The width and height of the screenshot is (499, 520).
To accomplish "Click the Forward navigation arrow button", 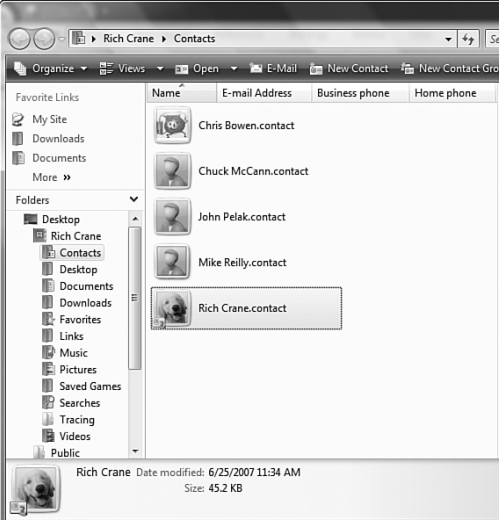I will click(x=44, y=39).
